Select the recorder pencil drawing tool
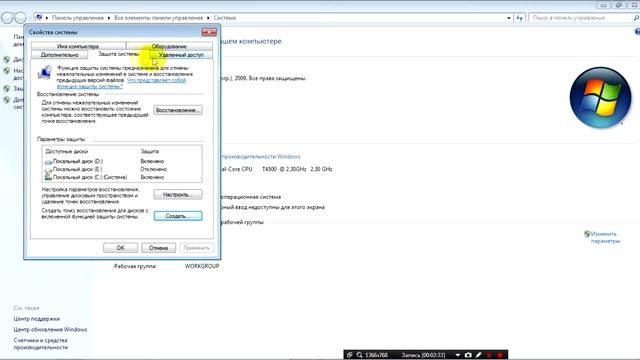 [x=478, y=355]
